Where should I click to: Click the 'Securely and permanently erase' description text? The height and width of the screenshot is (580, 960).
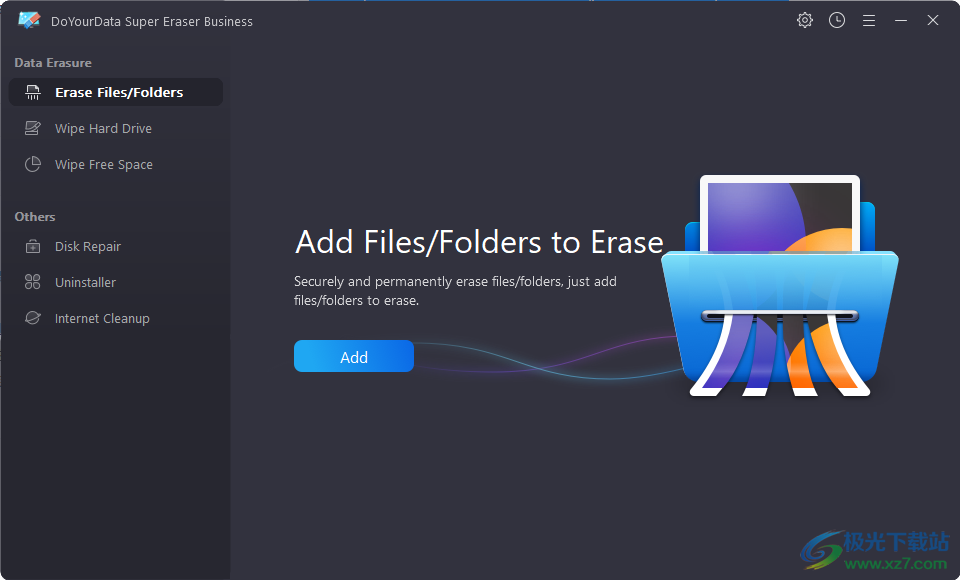point(455,291)
